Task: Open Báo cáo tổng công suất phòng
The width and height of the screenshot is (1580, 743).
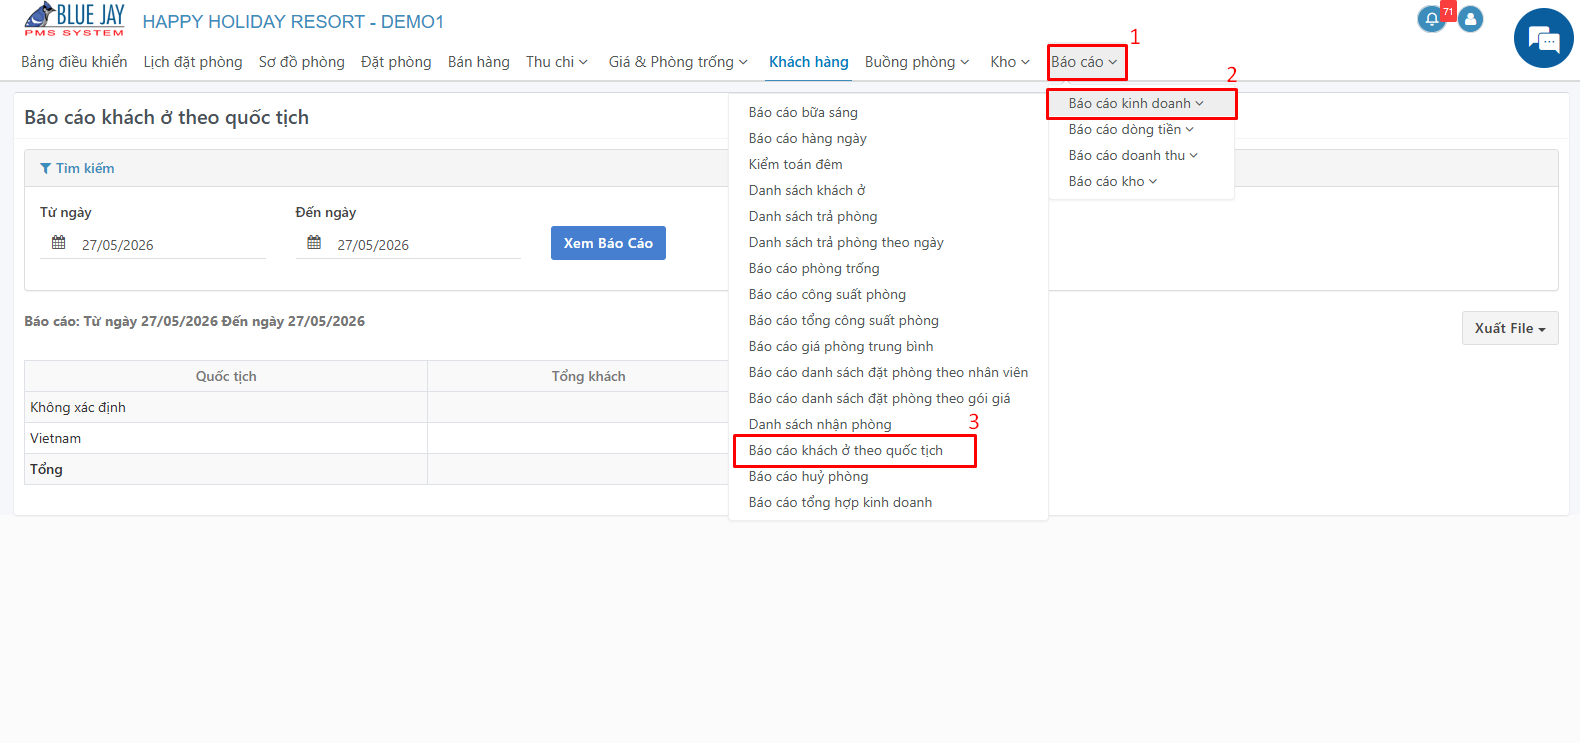Action: tap(844, 320)
